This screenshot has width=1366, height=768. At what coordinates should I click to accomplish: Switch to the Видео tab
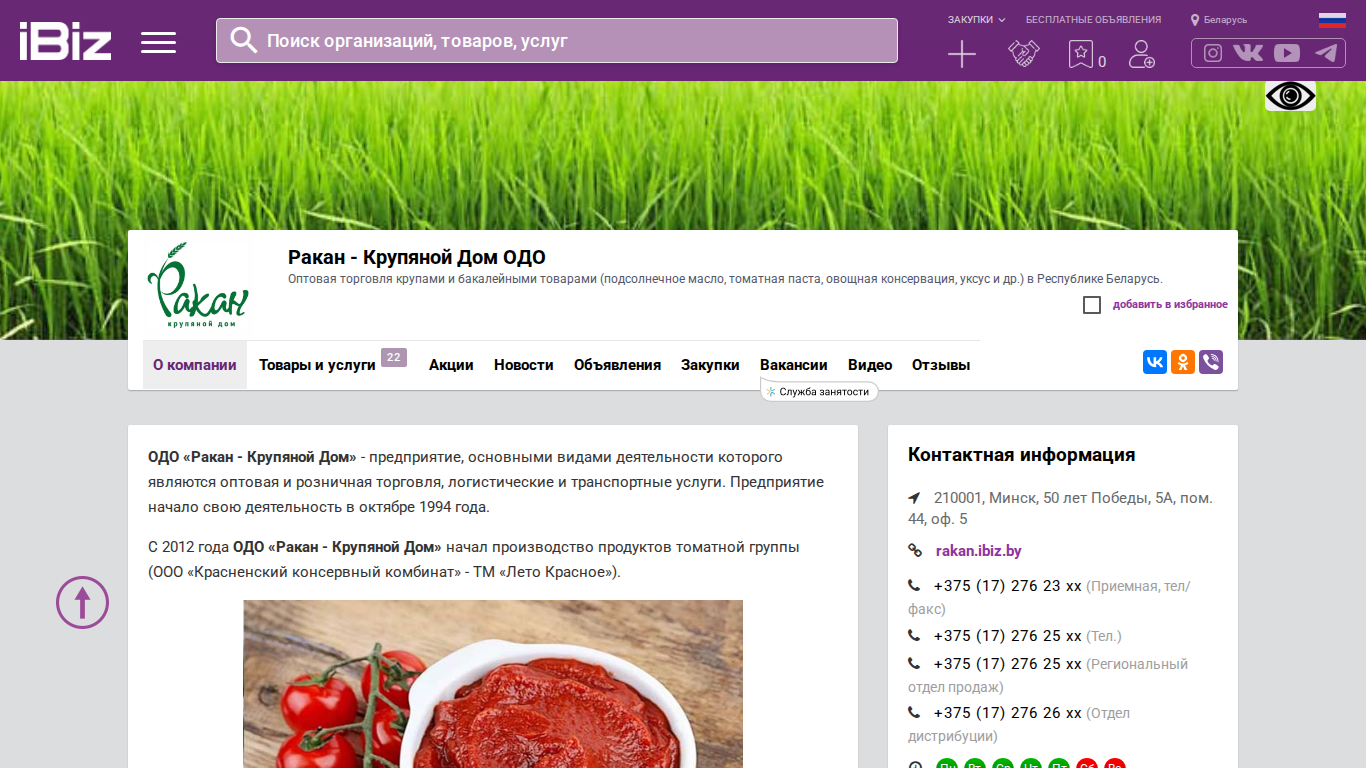[870, 365]
